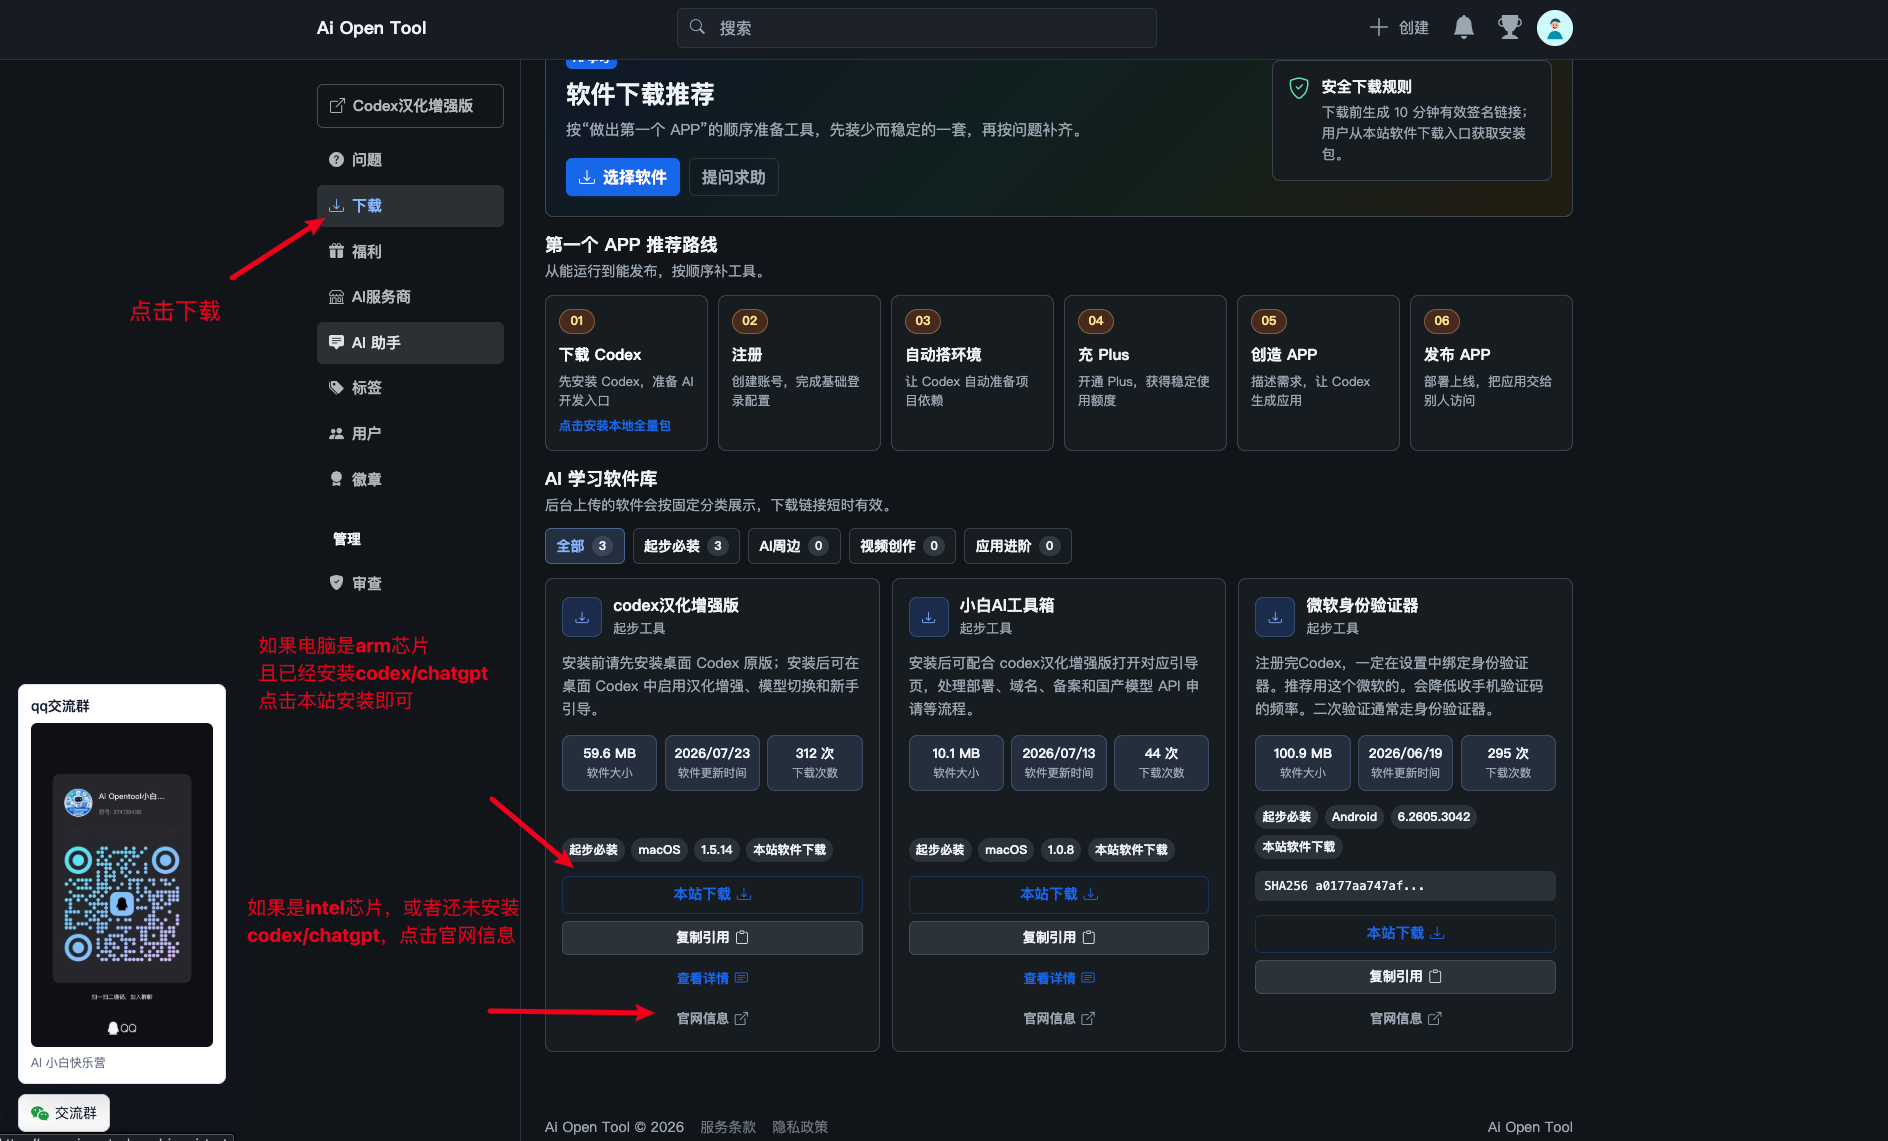This screenshot has width=1888, height=1141.
Task: Click 本站下载 for codex汉化增强版
Action: click(712, 895)
